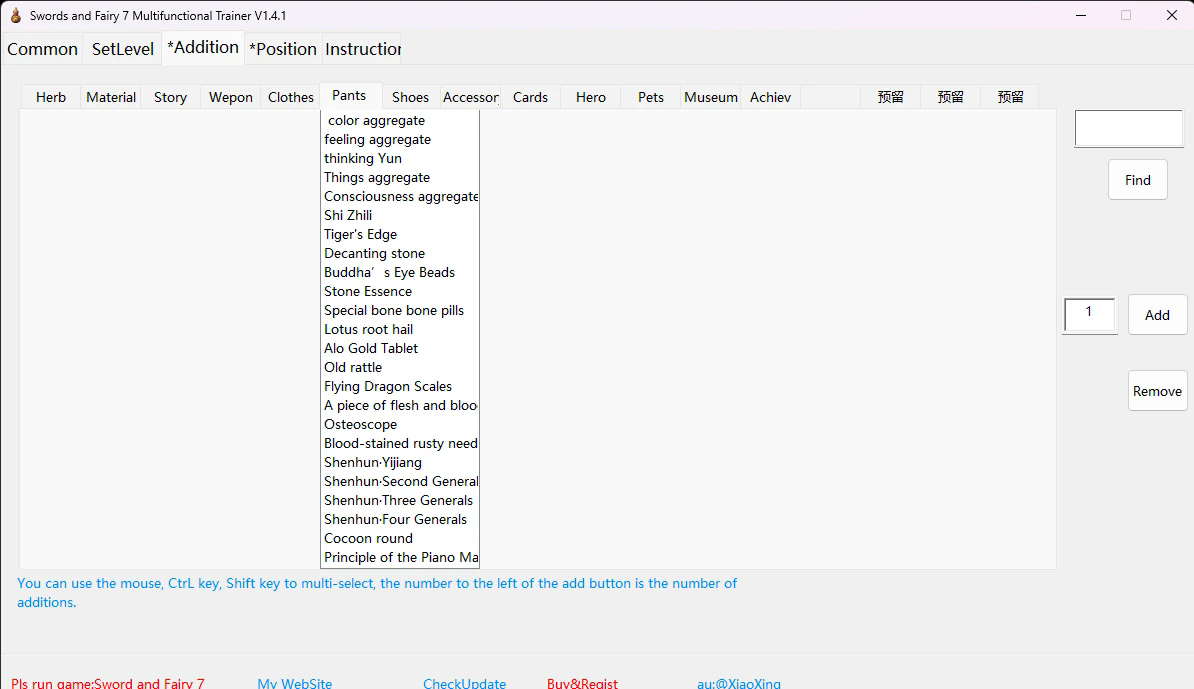1194x689 pixels.
Task: Select 'Blood-stained rusty need' item
Action: [x=400, y=444]
